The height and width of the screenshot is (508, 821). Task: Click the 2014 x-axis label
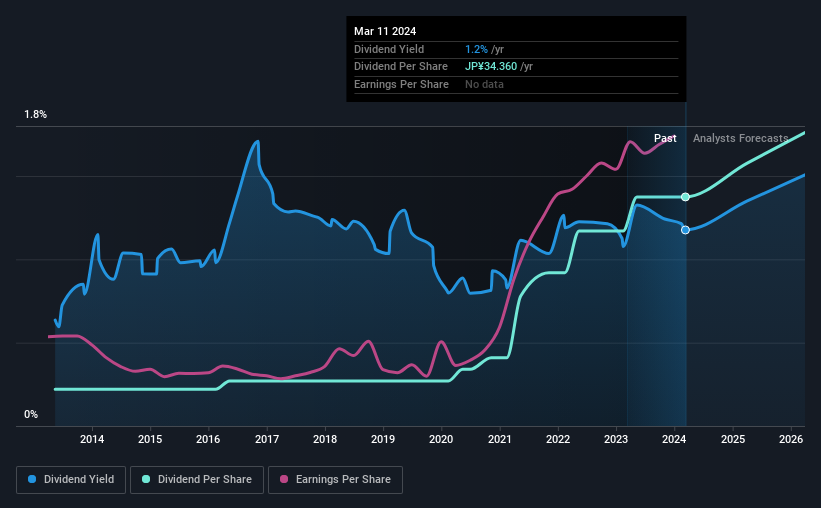click(x=92, y=439)
